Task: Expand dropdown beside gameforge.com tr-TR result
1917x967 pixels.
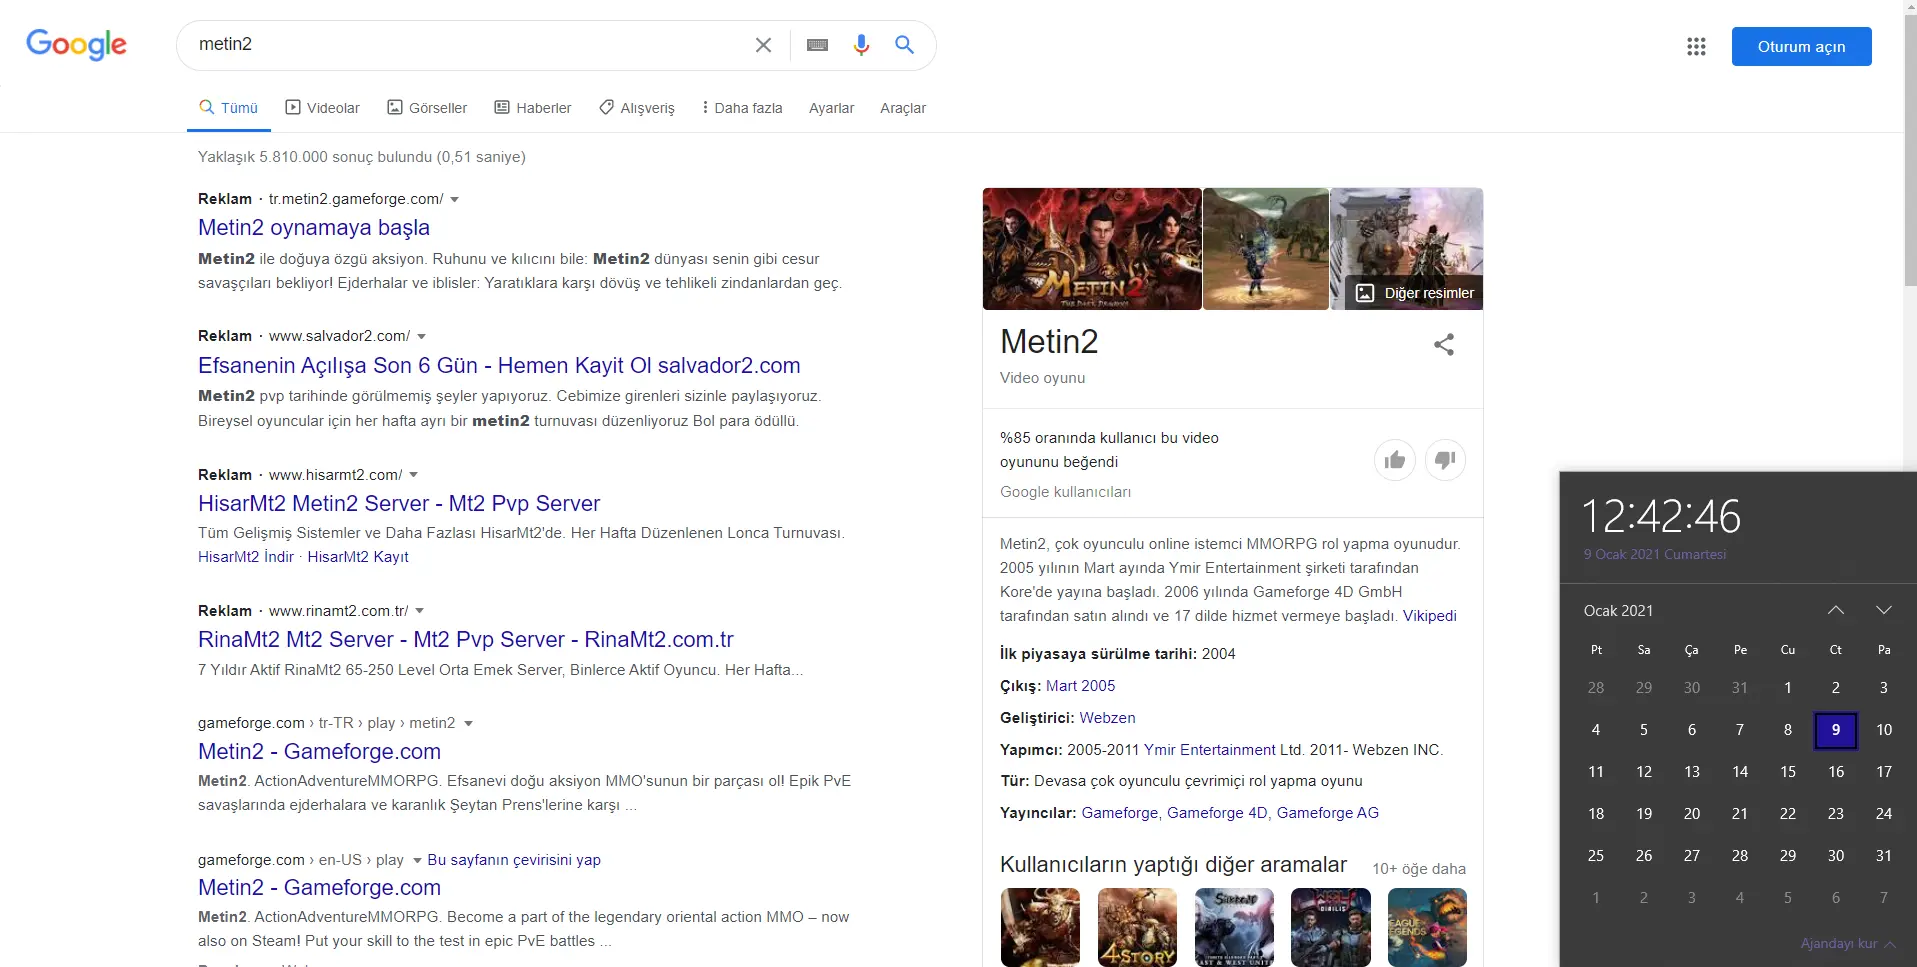Action: pos(468,723)
